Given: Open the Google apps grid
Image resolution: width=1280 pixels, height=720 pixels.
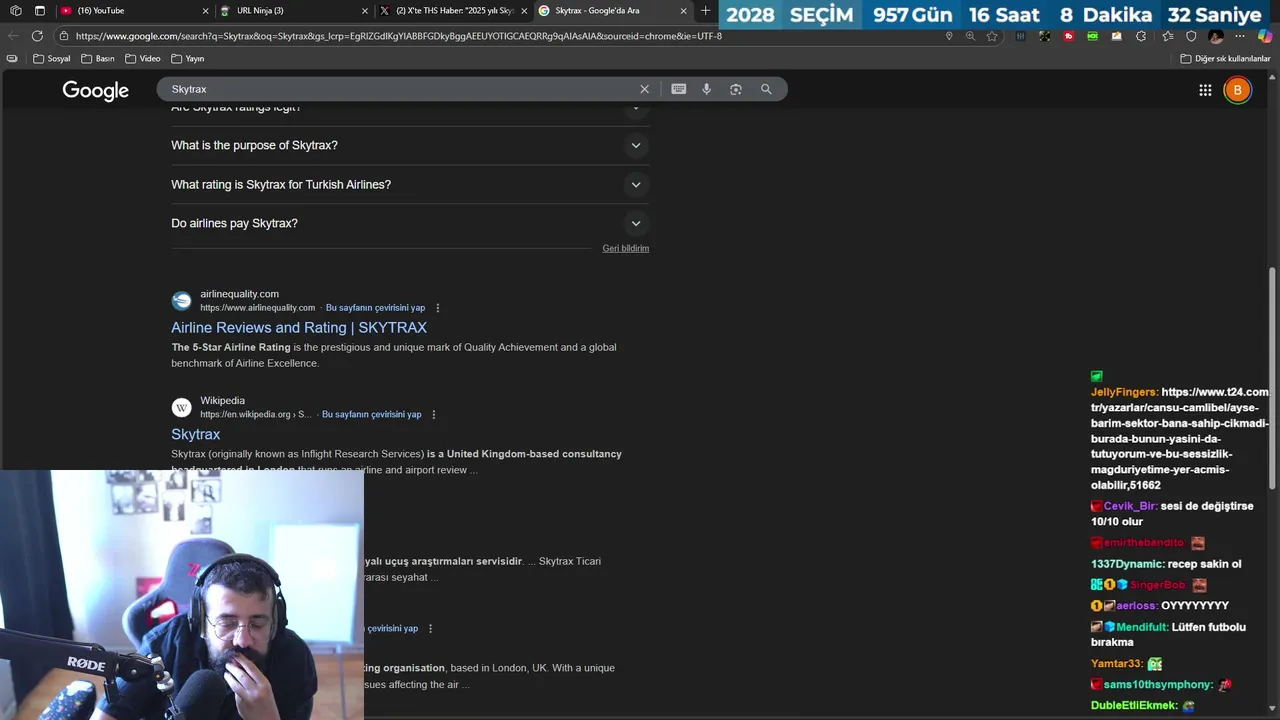Looking at the screenshot, I should point(1205,90).
